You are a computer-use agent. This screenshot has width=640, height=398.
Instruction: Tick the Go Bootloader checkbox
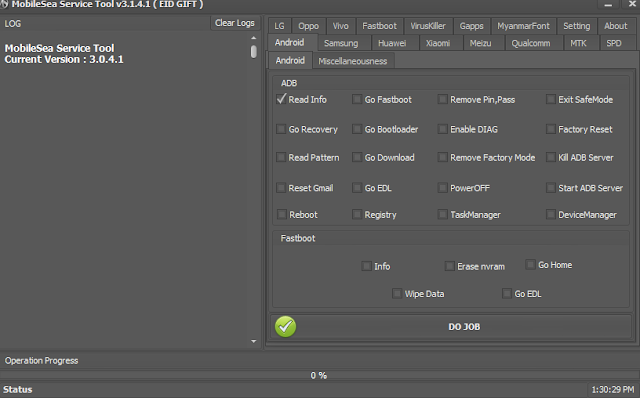(357, 129)
